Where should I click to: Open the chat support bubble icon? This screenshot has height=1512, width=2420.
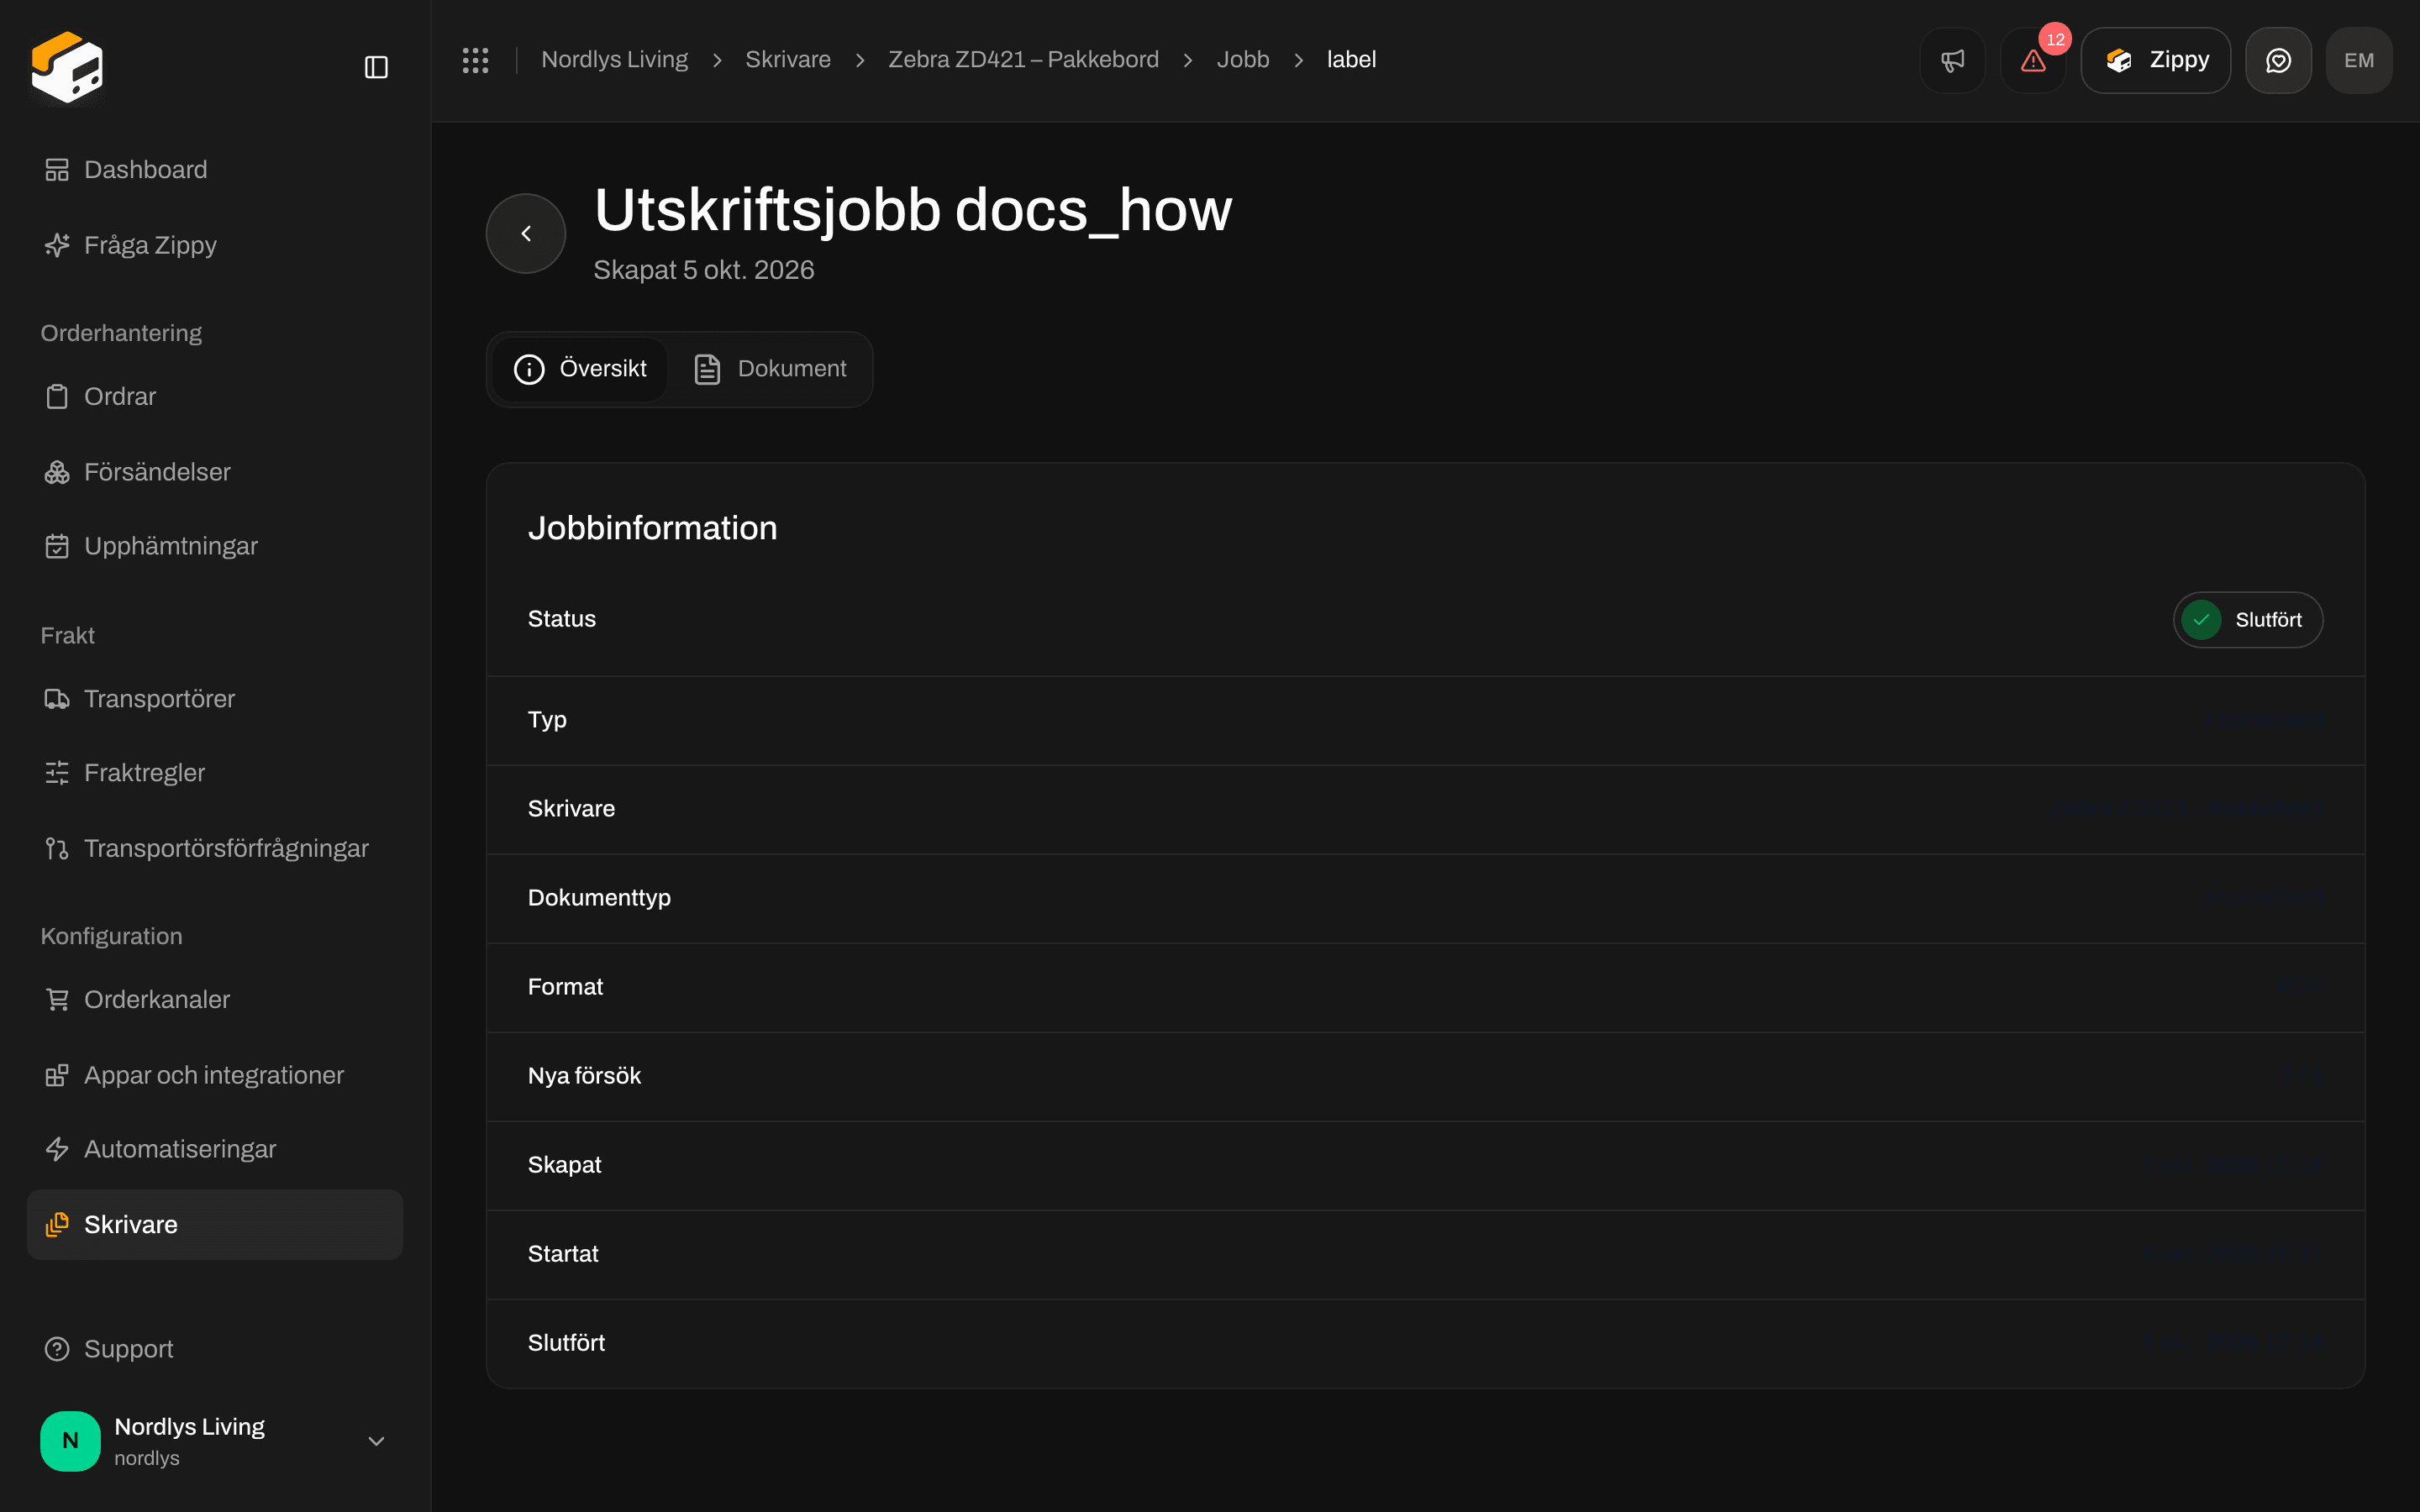point(2278,60)
